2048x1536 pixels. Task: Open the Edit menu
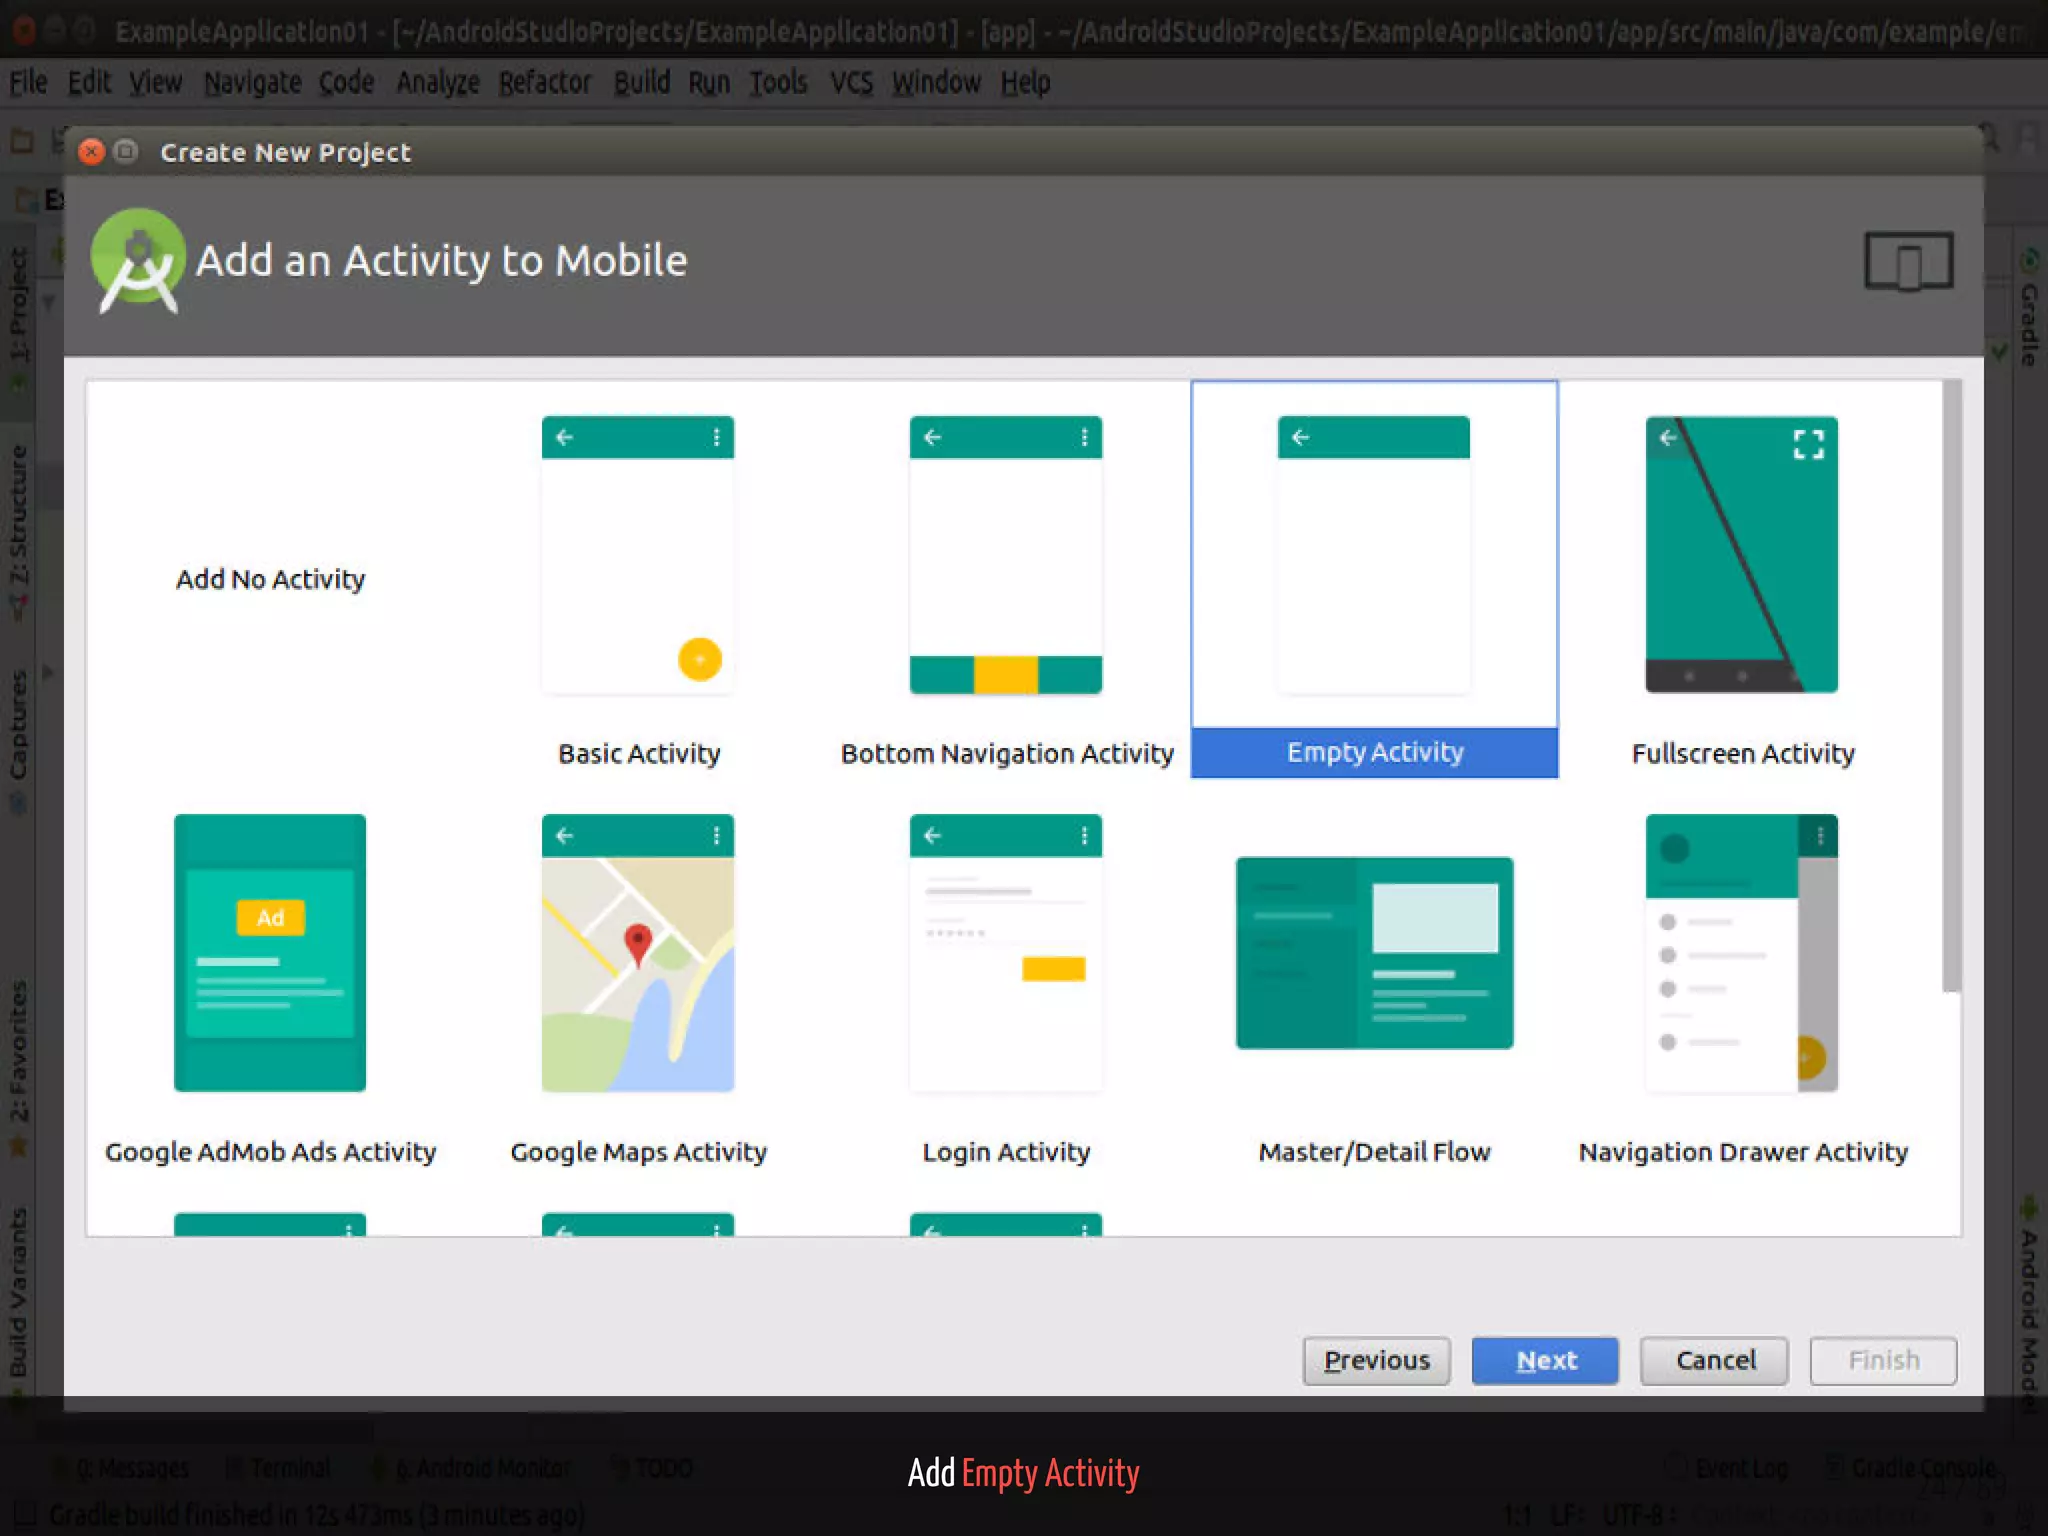click(x=88, y=82)
